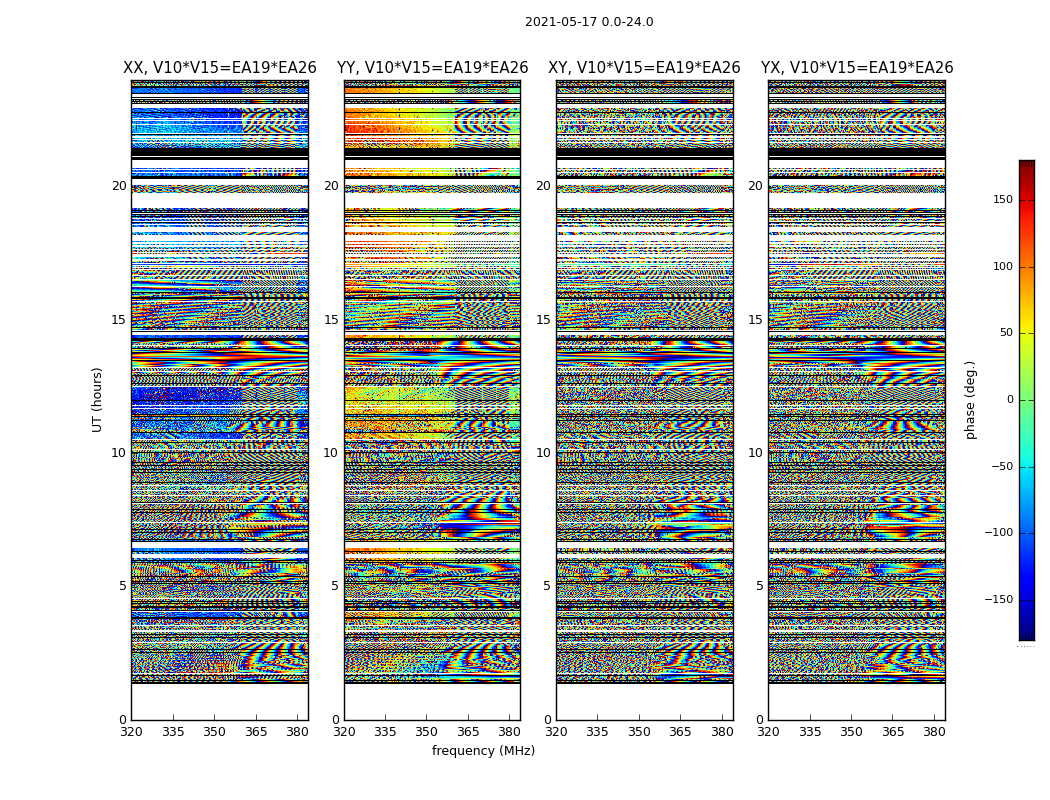The width and height of the screenshot is (1050, 800).
Task: Click the 'UT (hours)' y-axis label
Action: click(97, 400)
